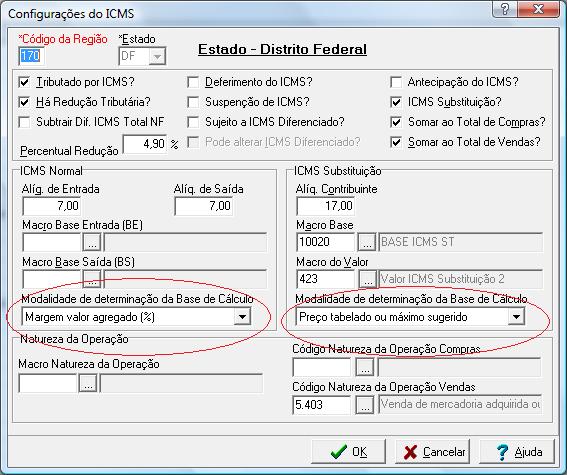
Task: Click the Cancelar button
Action: tap(432, 452)
